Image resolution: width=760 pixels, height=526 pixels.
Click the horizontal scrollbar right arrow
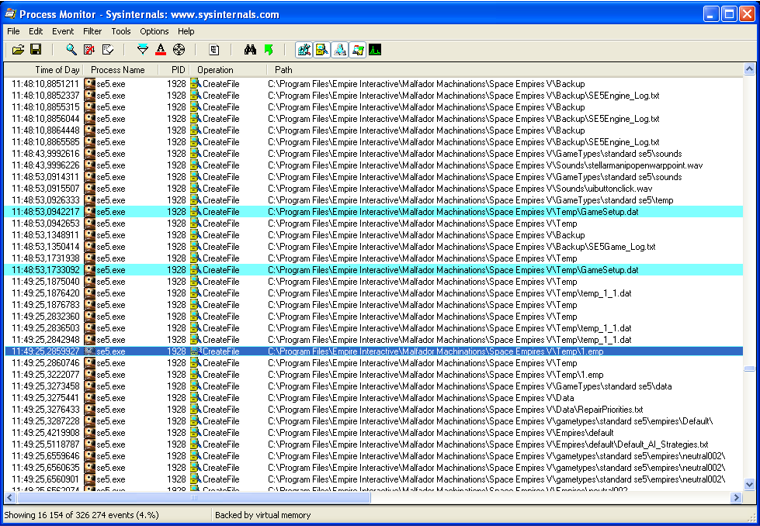(x=737, y=497)
